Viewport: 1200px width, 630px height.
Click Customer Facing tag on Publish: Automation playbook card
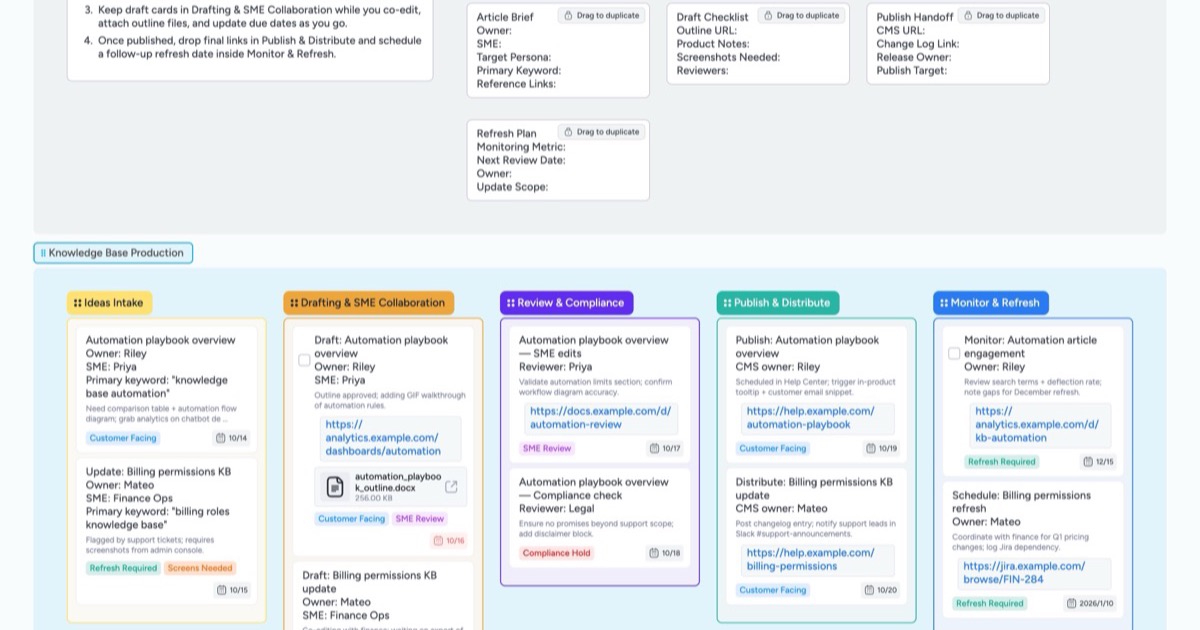point(773,448)
